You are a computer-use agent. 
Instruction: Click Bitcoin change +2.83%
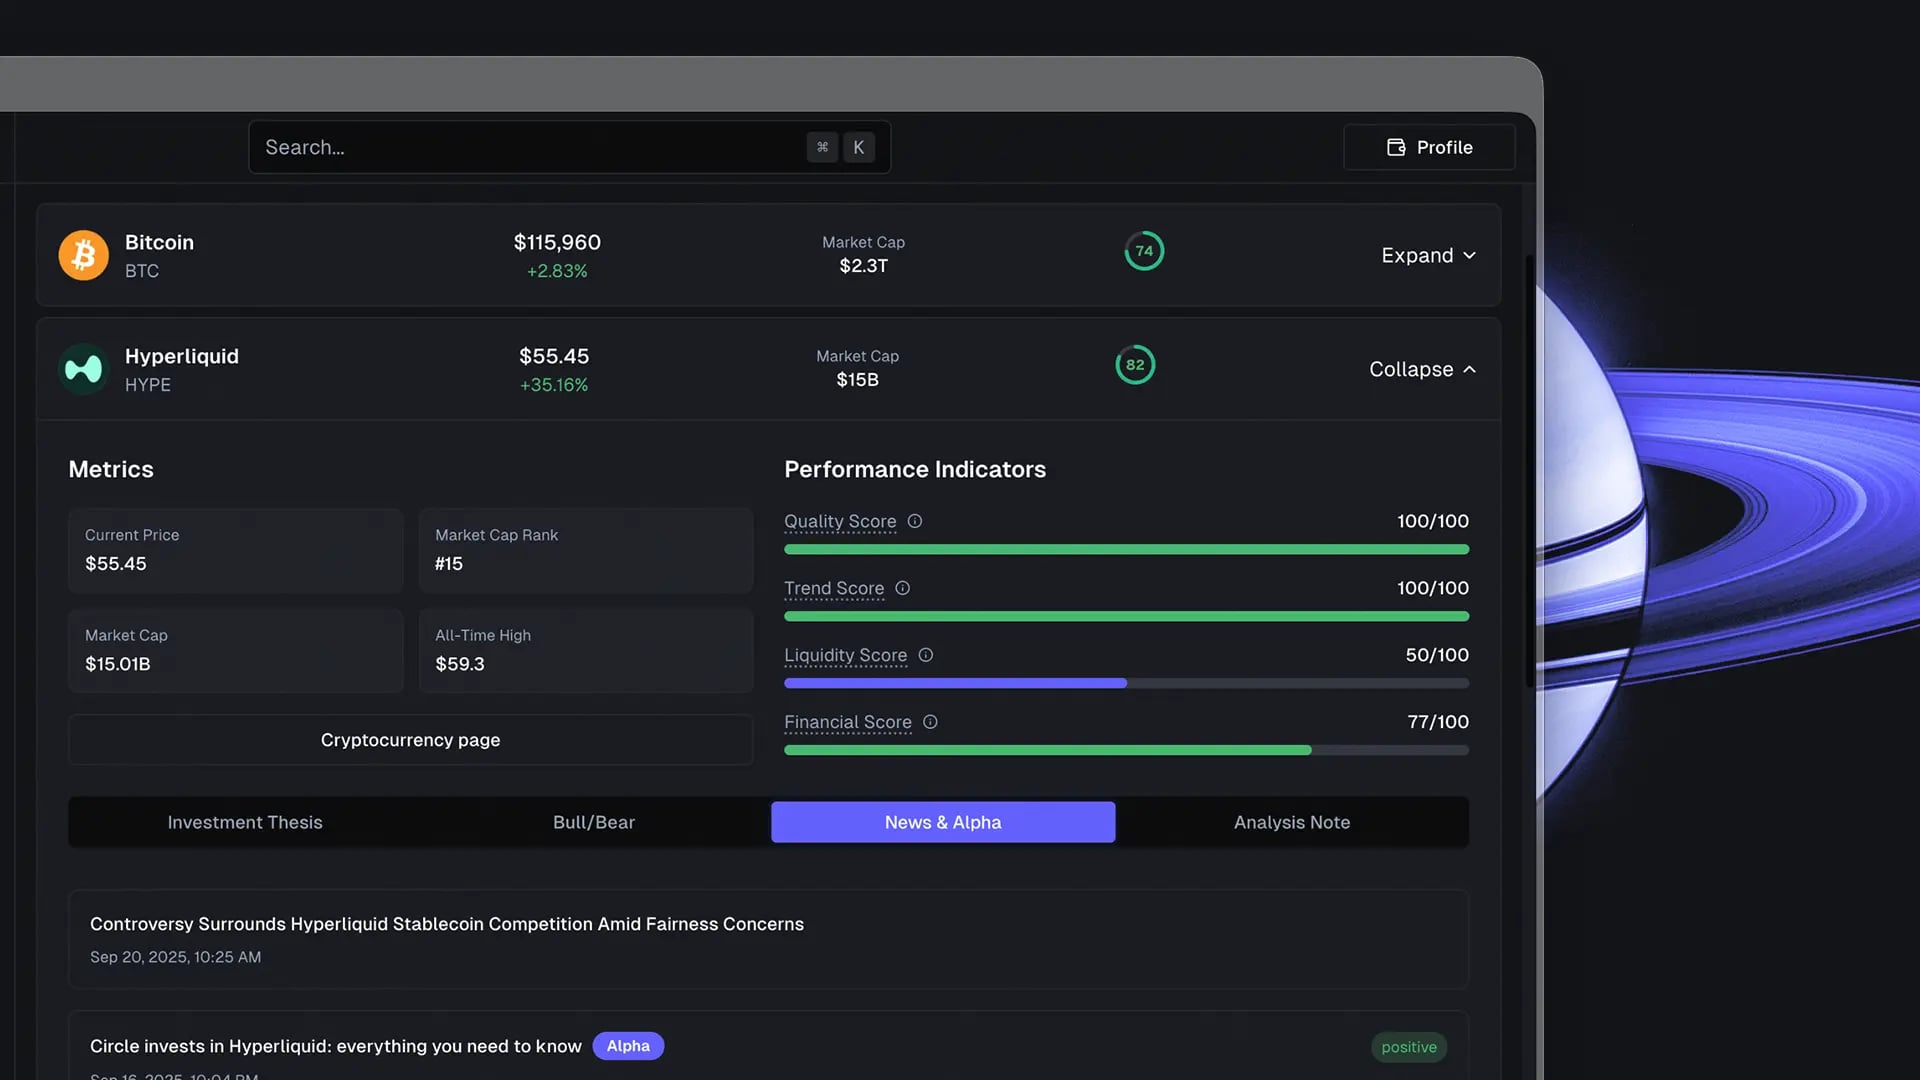tap(557, 271)
